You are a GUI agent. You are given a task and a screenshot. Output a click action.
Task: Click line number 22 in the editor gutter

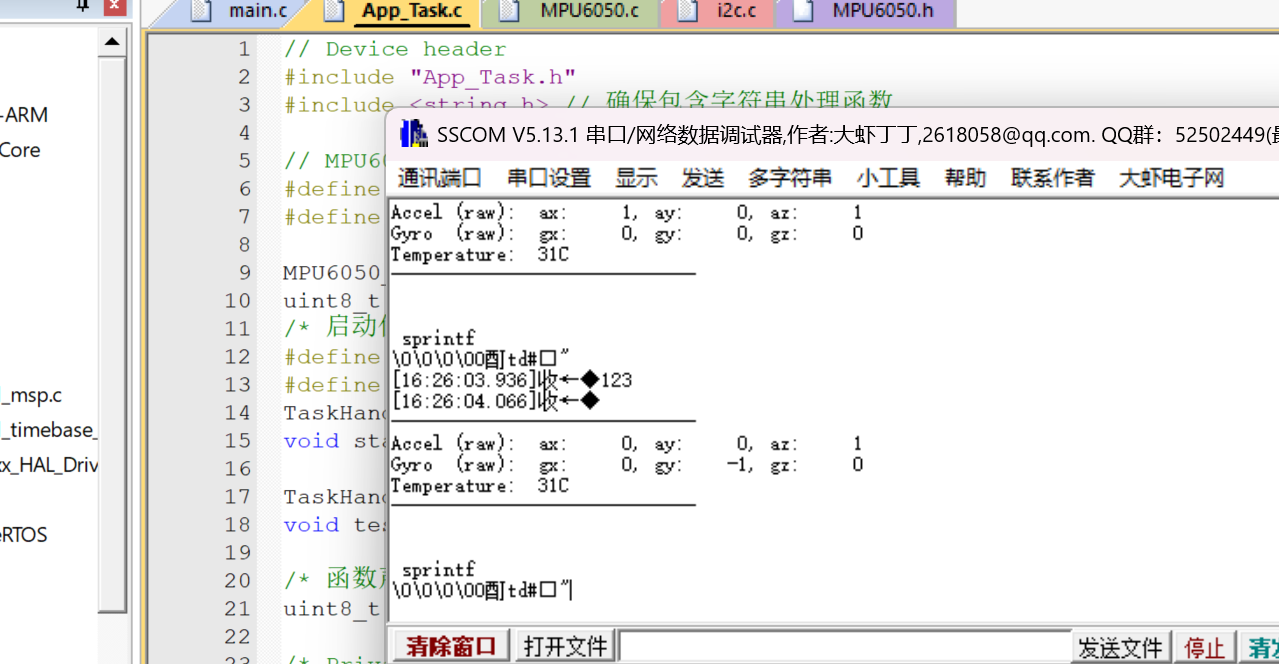click(237, 636)
